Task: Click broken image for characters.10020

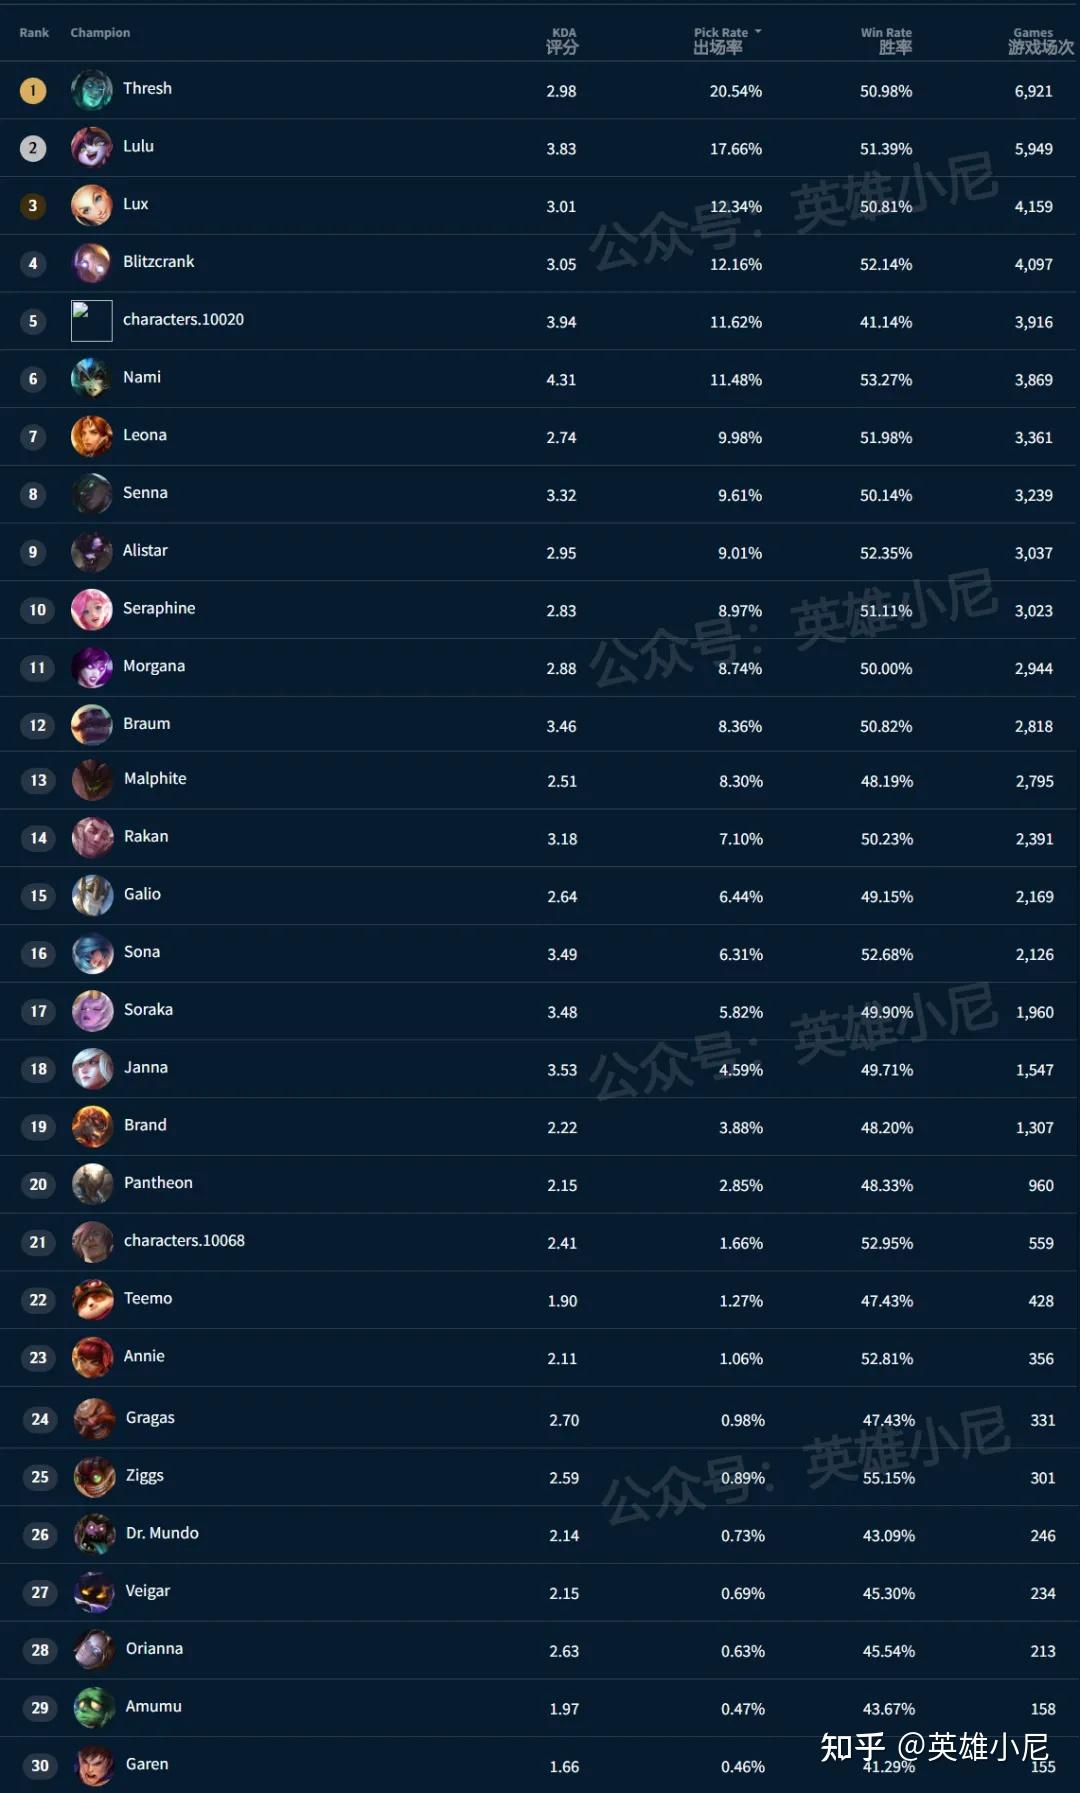Action: pyautogui.click(x=91, y=321)
